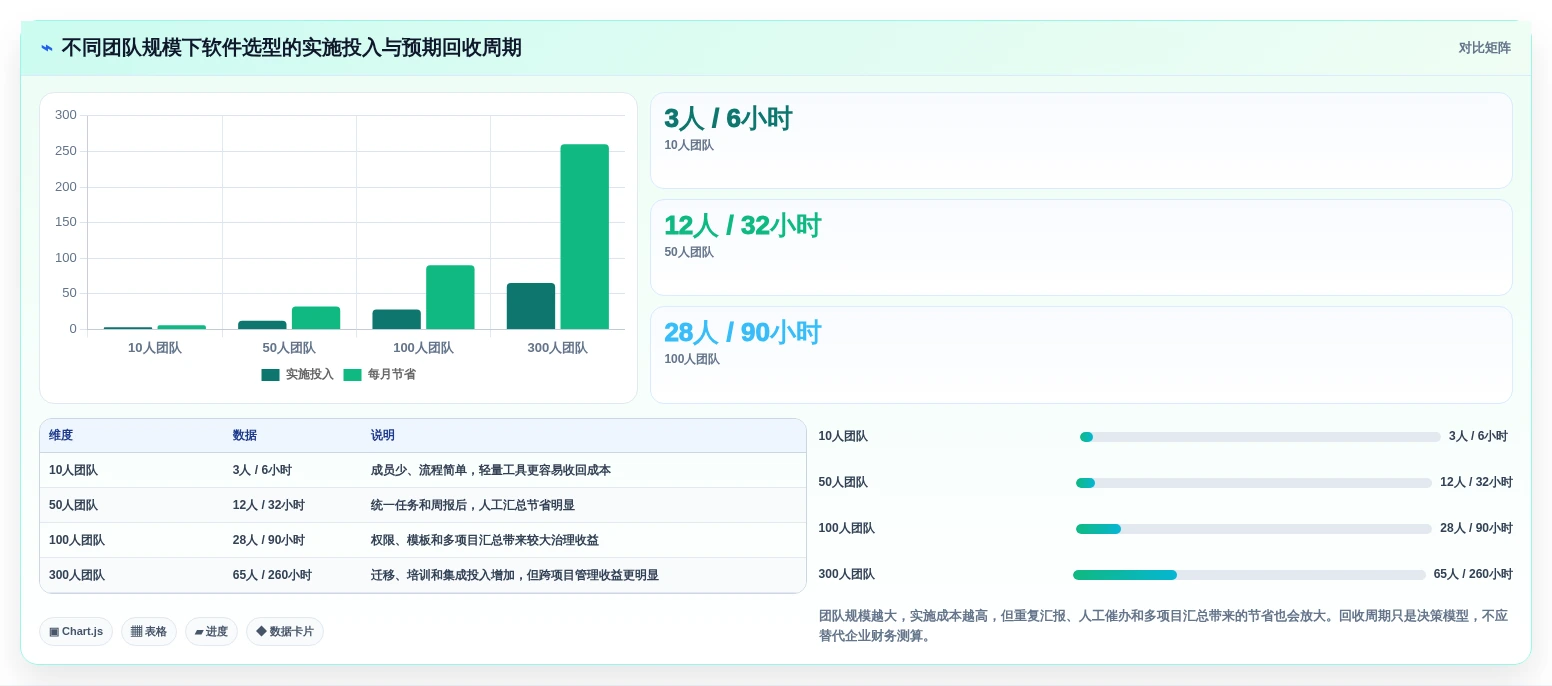Image resolution: width=1552 pixels, height=686 pixels.
Task: Click the 实施投入 bar for 300人团队
Action: click(x=531, y=306)
